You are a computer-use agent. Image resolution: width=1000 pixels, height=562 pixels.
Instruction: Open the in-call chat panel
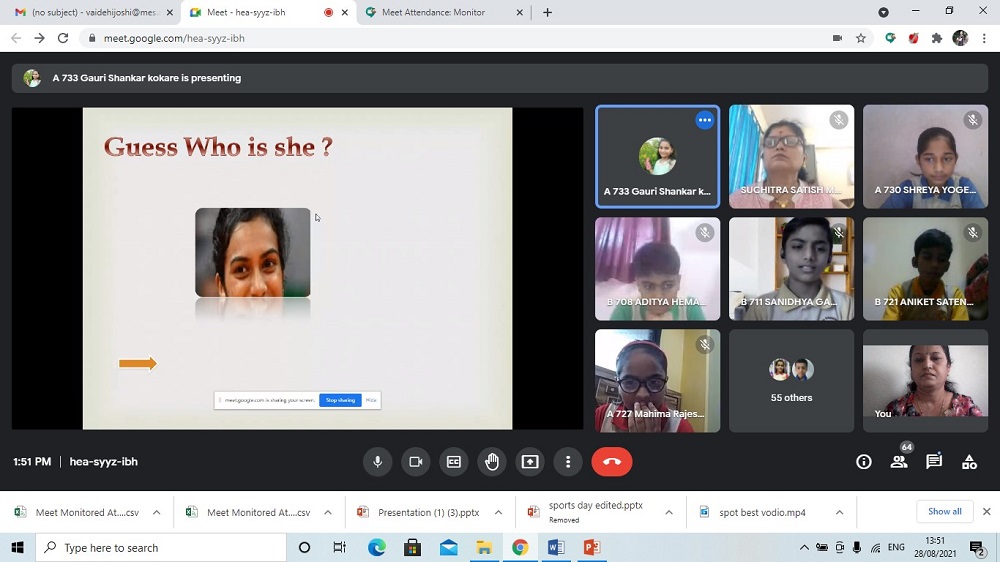(934, 462)
